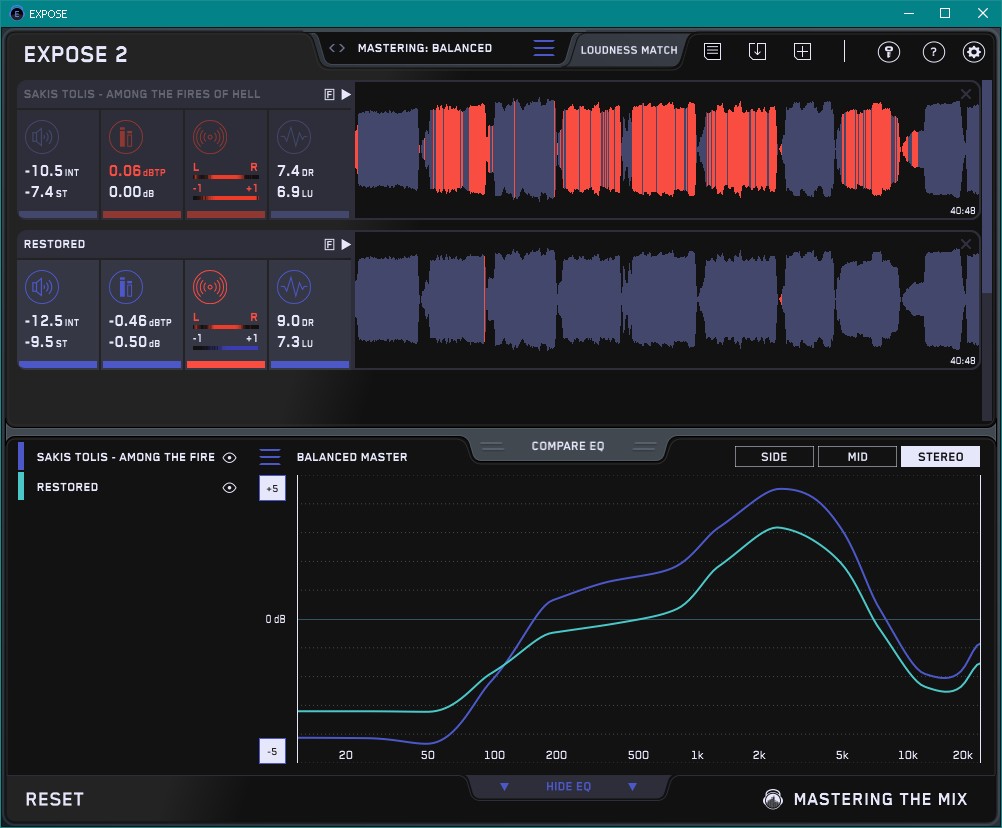
Task: Click the license key icon
Action: click(x=889, y=52)
